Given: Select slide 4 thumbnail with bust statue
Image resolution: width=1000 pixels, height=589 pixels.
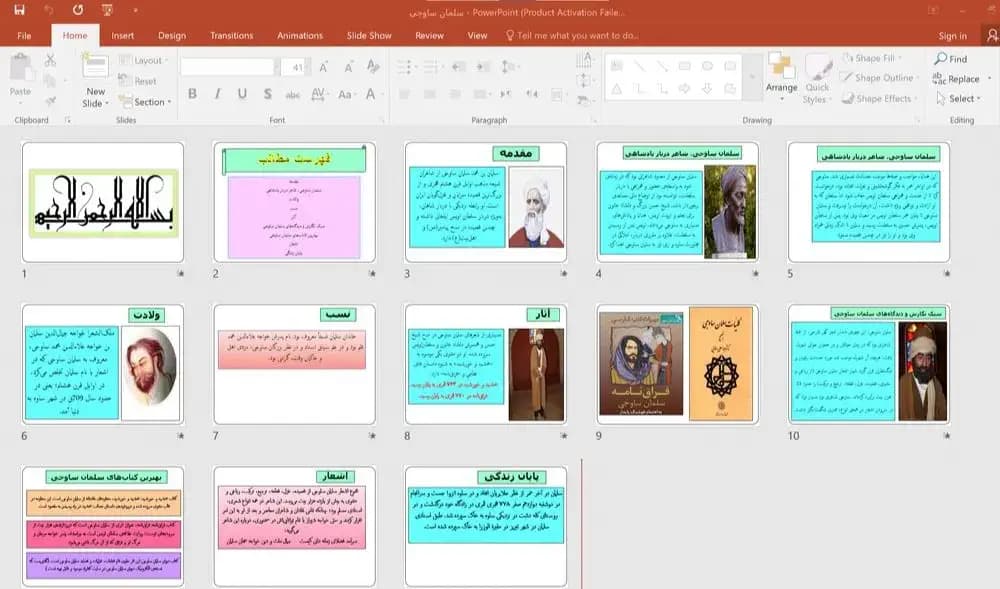Looking at the screenshot, I should (677, 202).
